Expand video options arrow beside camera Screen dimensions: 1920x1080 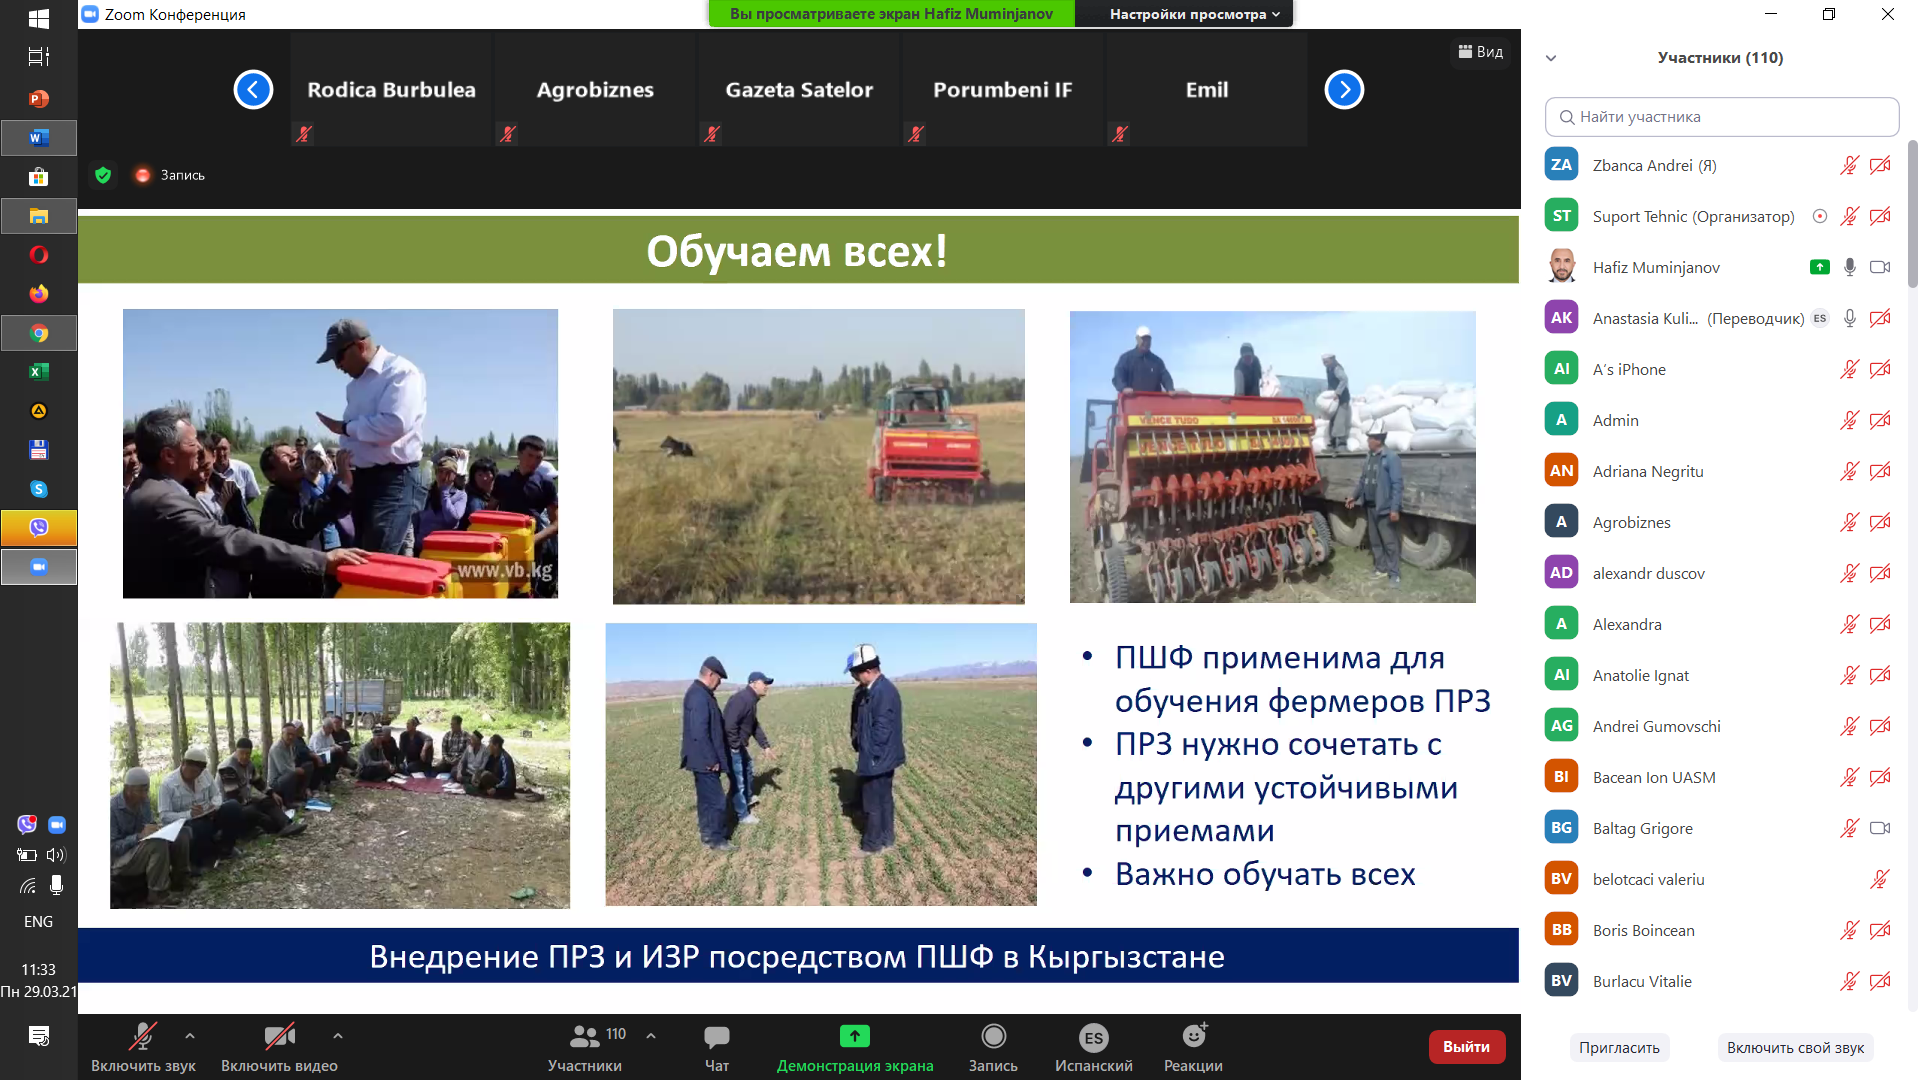coord(338,1036)
